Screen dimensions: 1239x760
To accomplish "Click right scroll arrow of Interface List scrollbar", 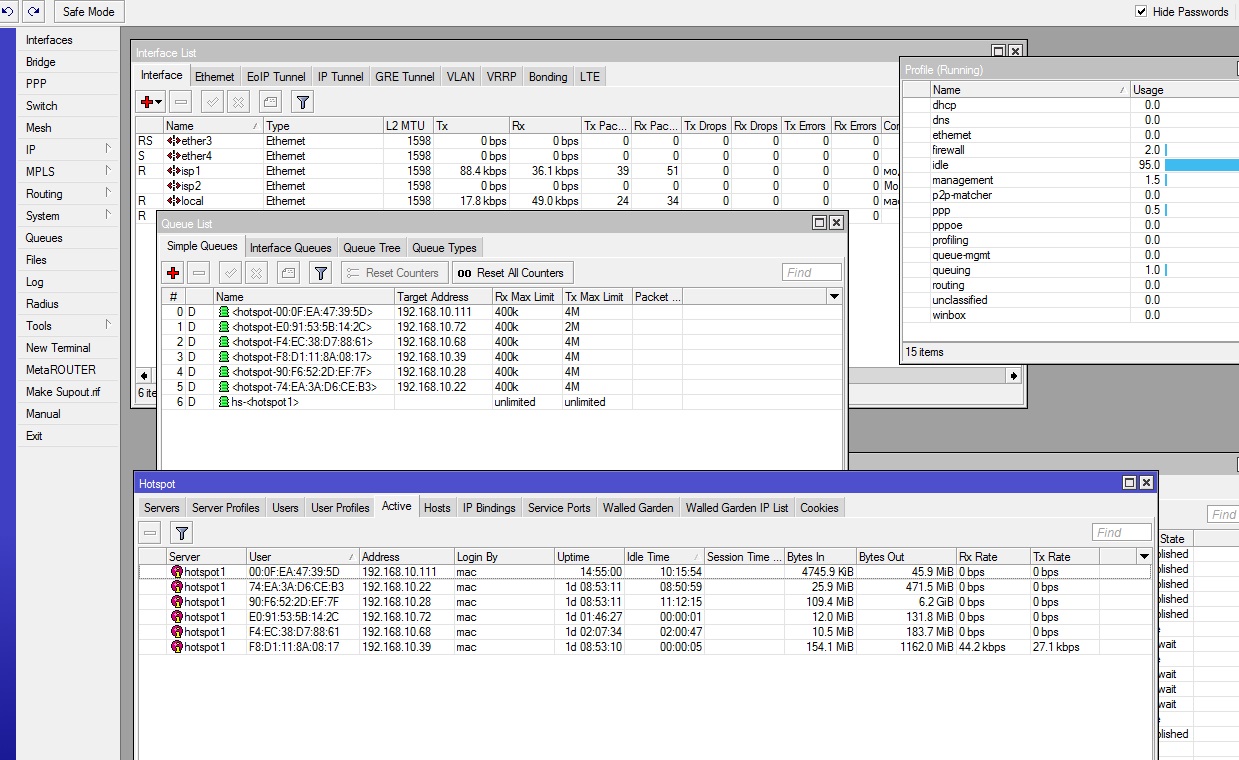I will tap(1013, 376).
